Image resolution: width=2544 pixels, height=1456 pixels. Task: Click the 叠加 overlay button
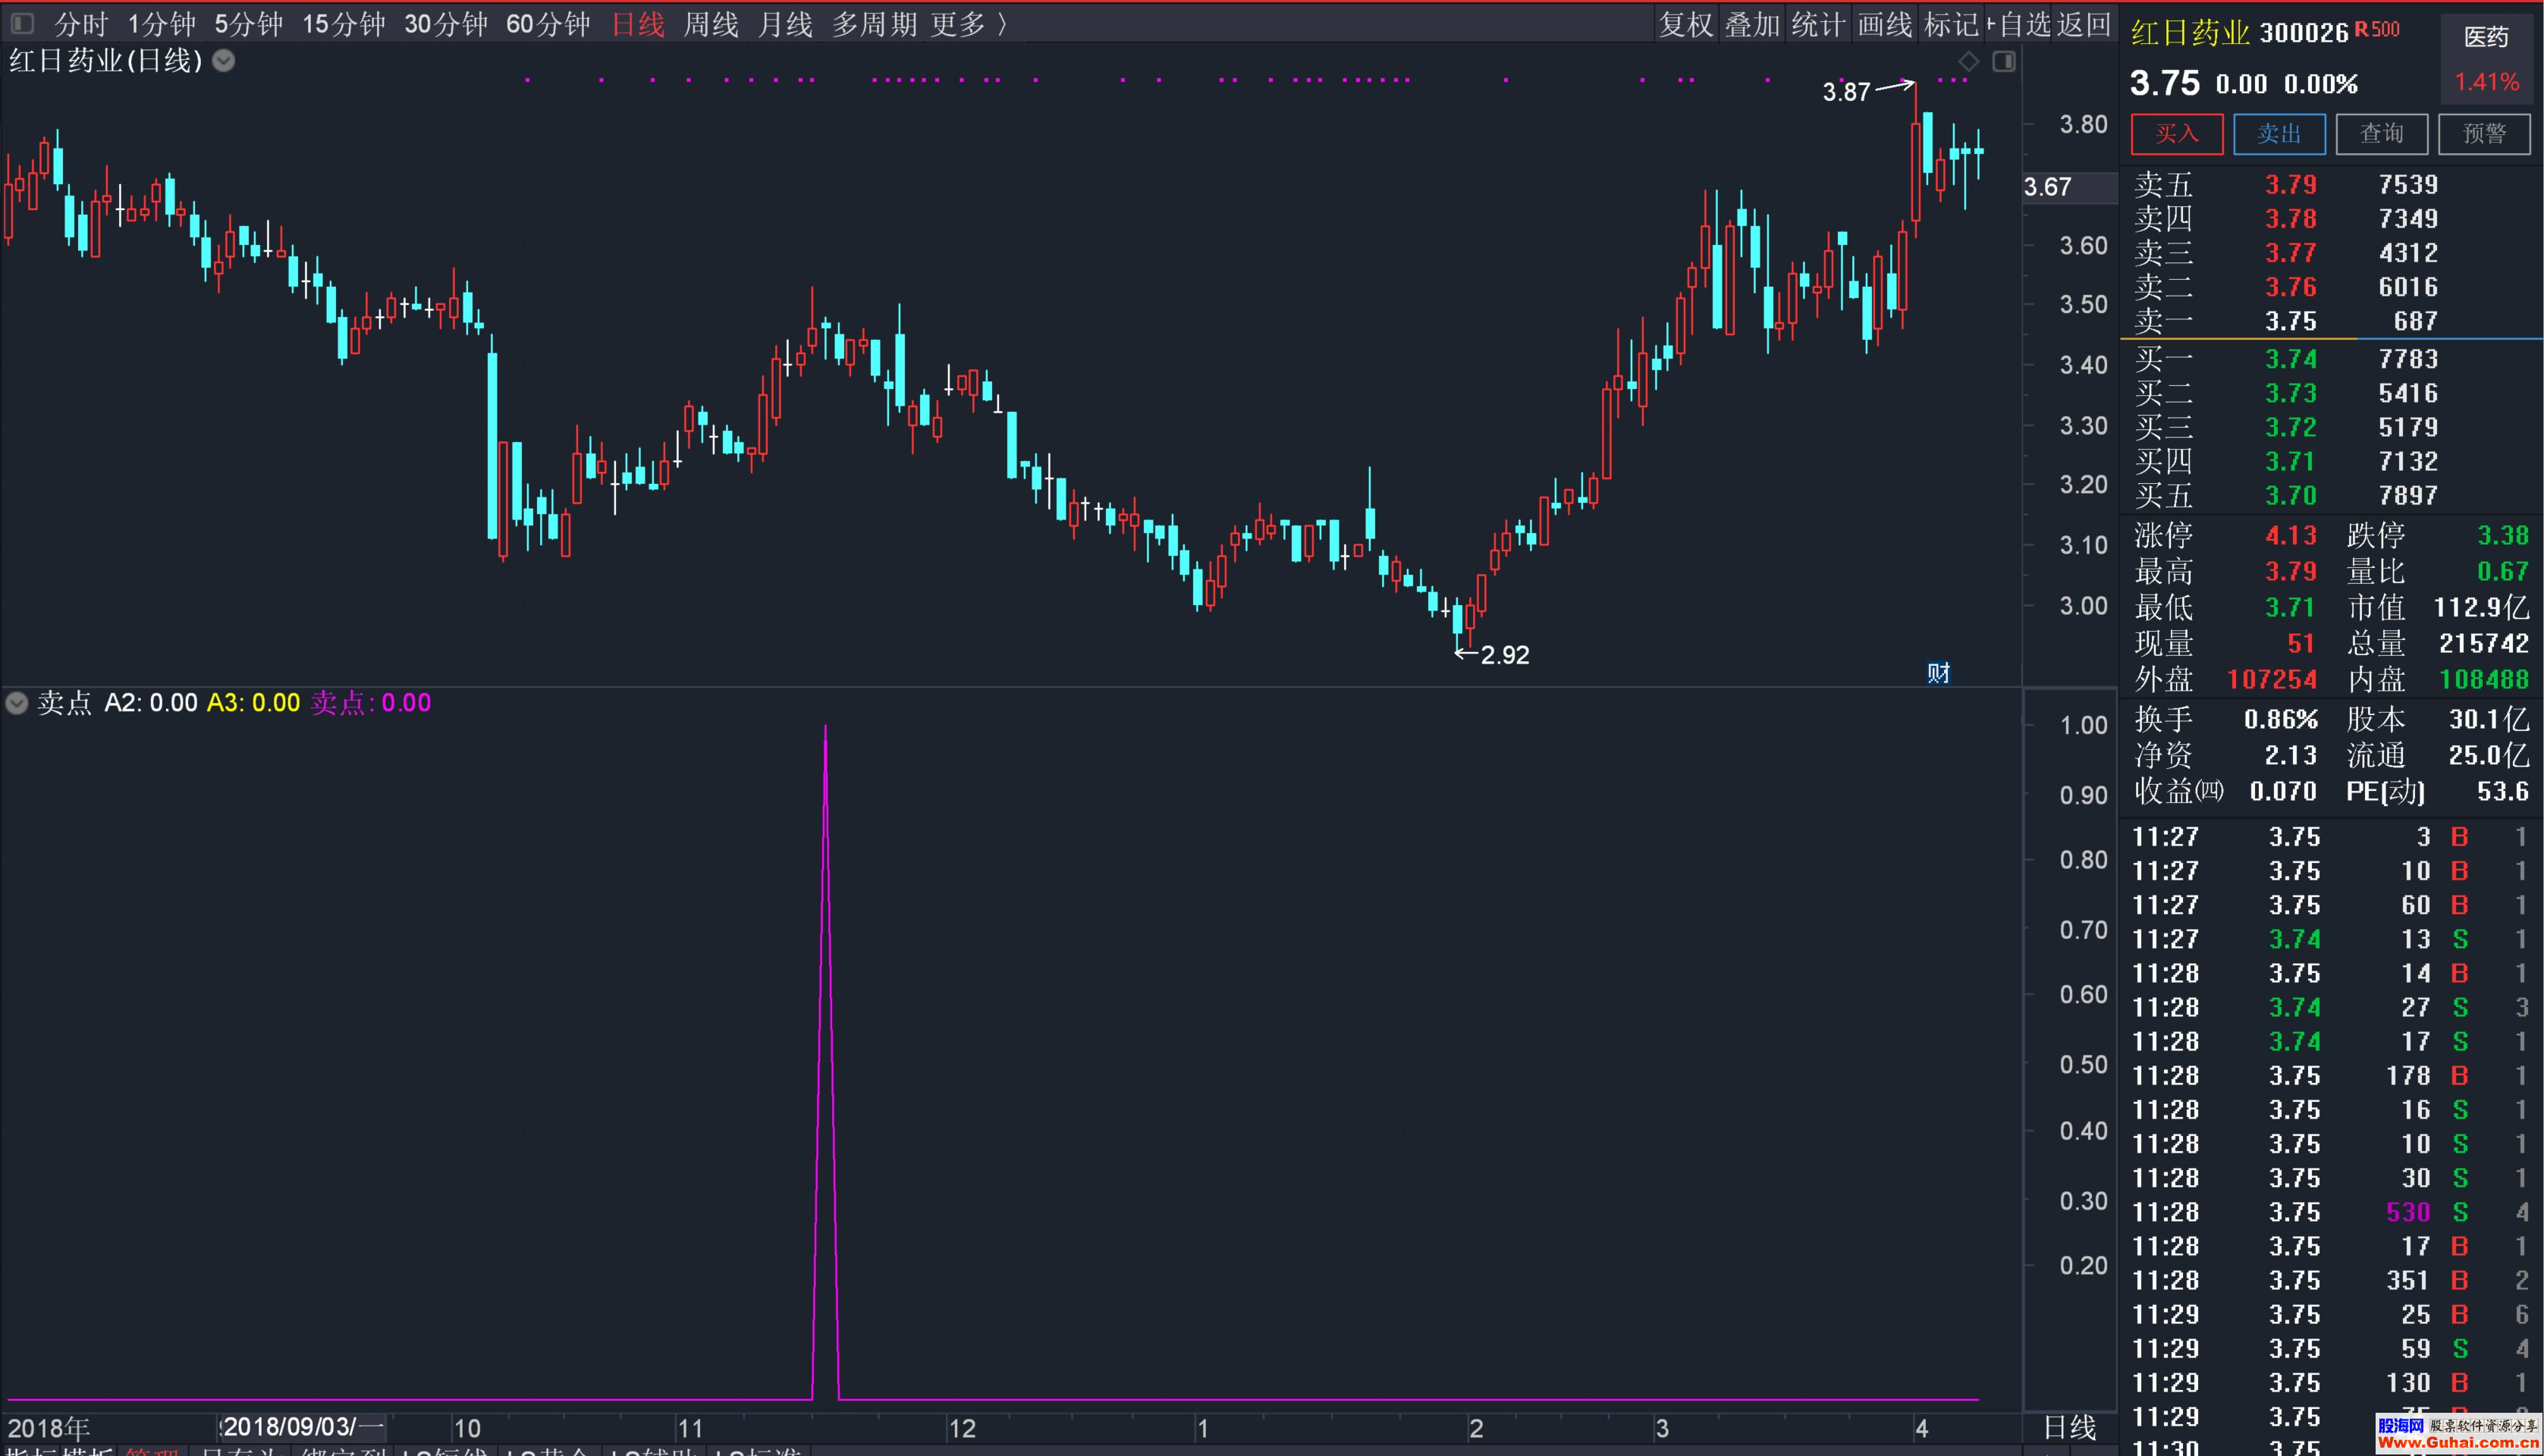click(1752, 24)
